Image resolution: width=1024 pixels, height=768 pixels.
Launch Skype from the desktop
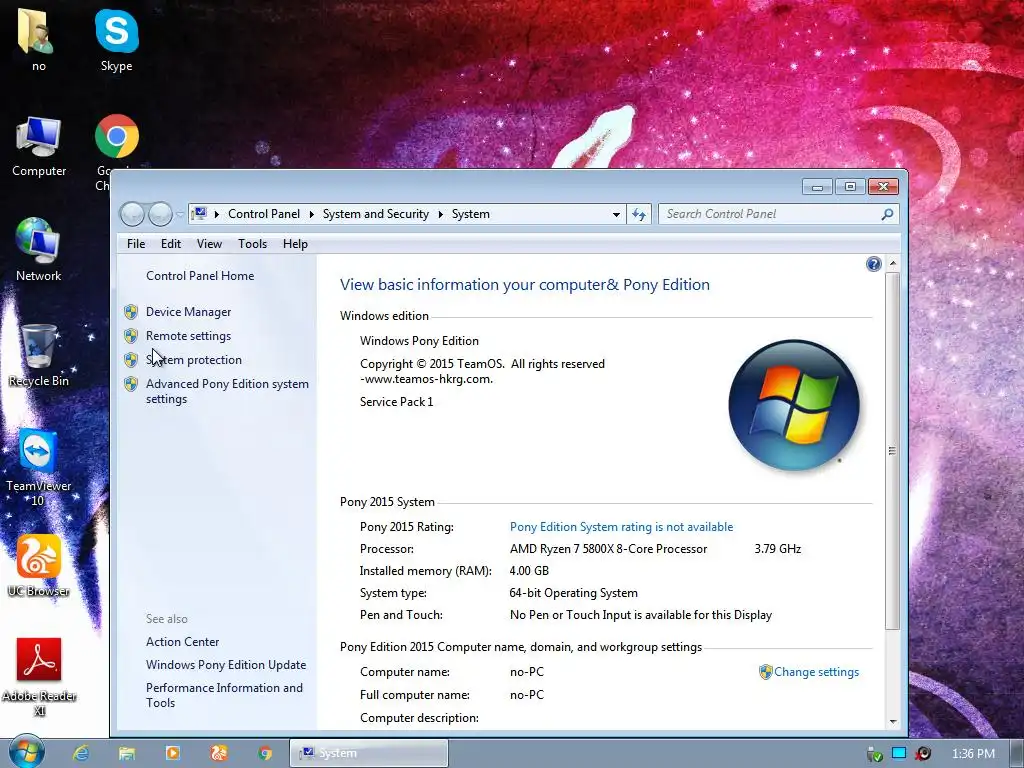tap(116, 40)
